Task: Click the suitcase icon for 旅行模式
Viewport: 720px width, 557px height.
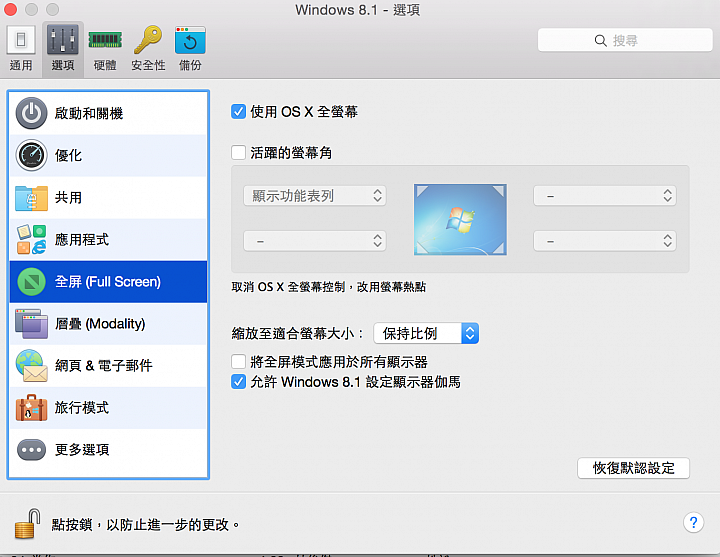Action: coord(31,408)
